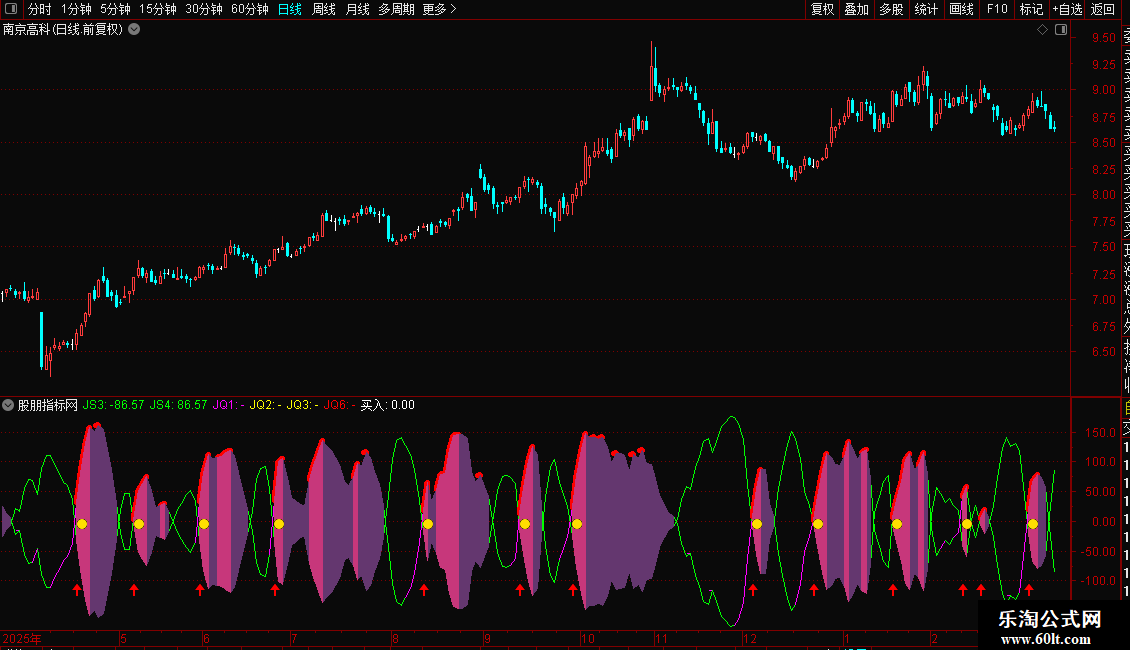Select the 30分钟 period tab

tap(204, 9)
